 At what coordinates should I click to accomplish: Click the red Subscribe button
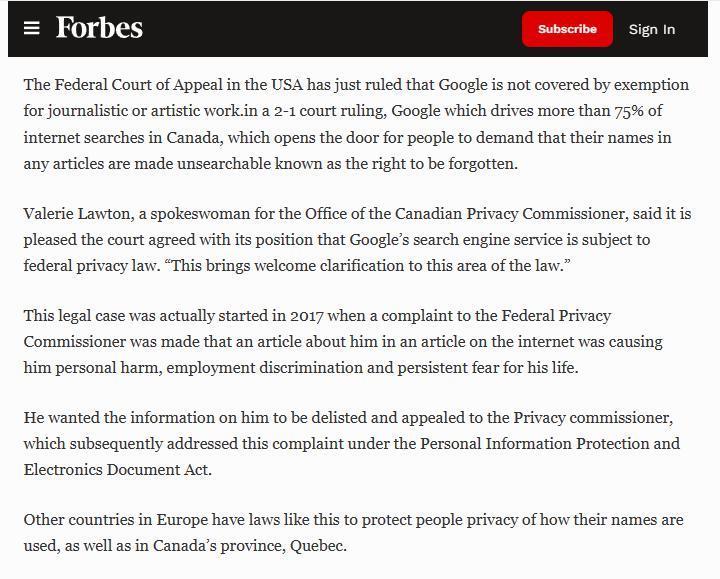point(567,29)
